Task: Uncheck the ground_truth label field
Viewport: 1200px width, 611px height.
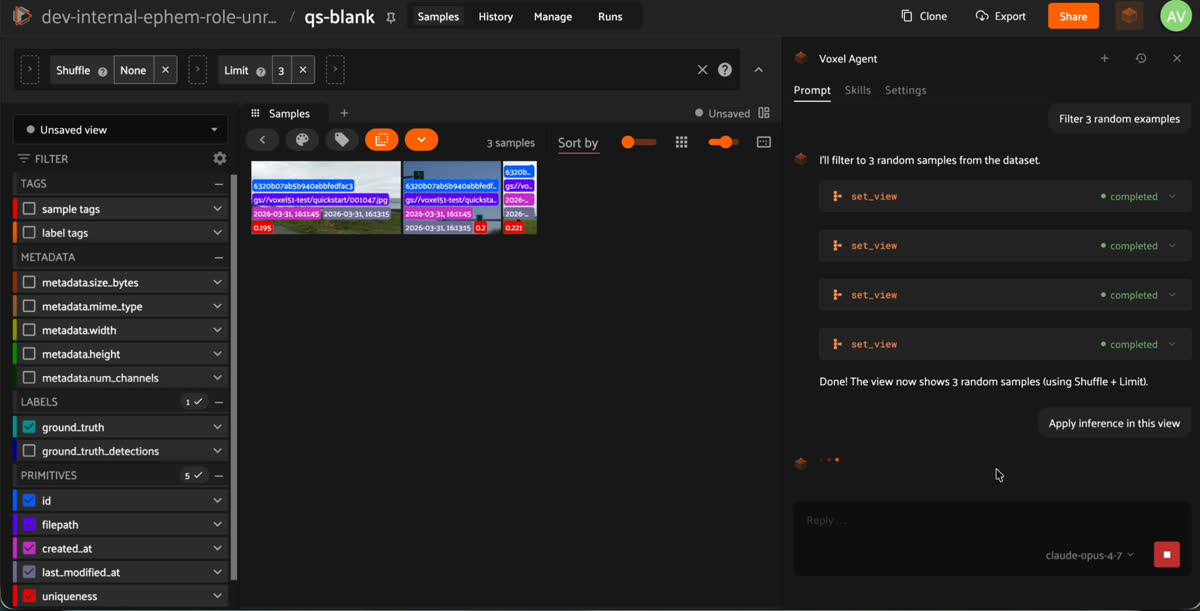Action: [29, 427]
